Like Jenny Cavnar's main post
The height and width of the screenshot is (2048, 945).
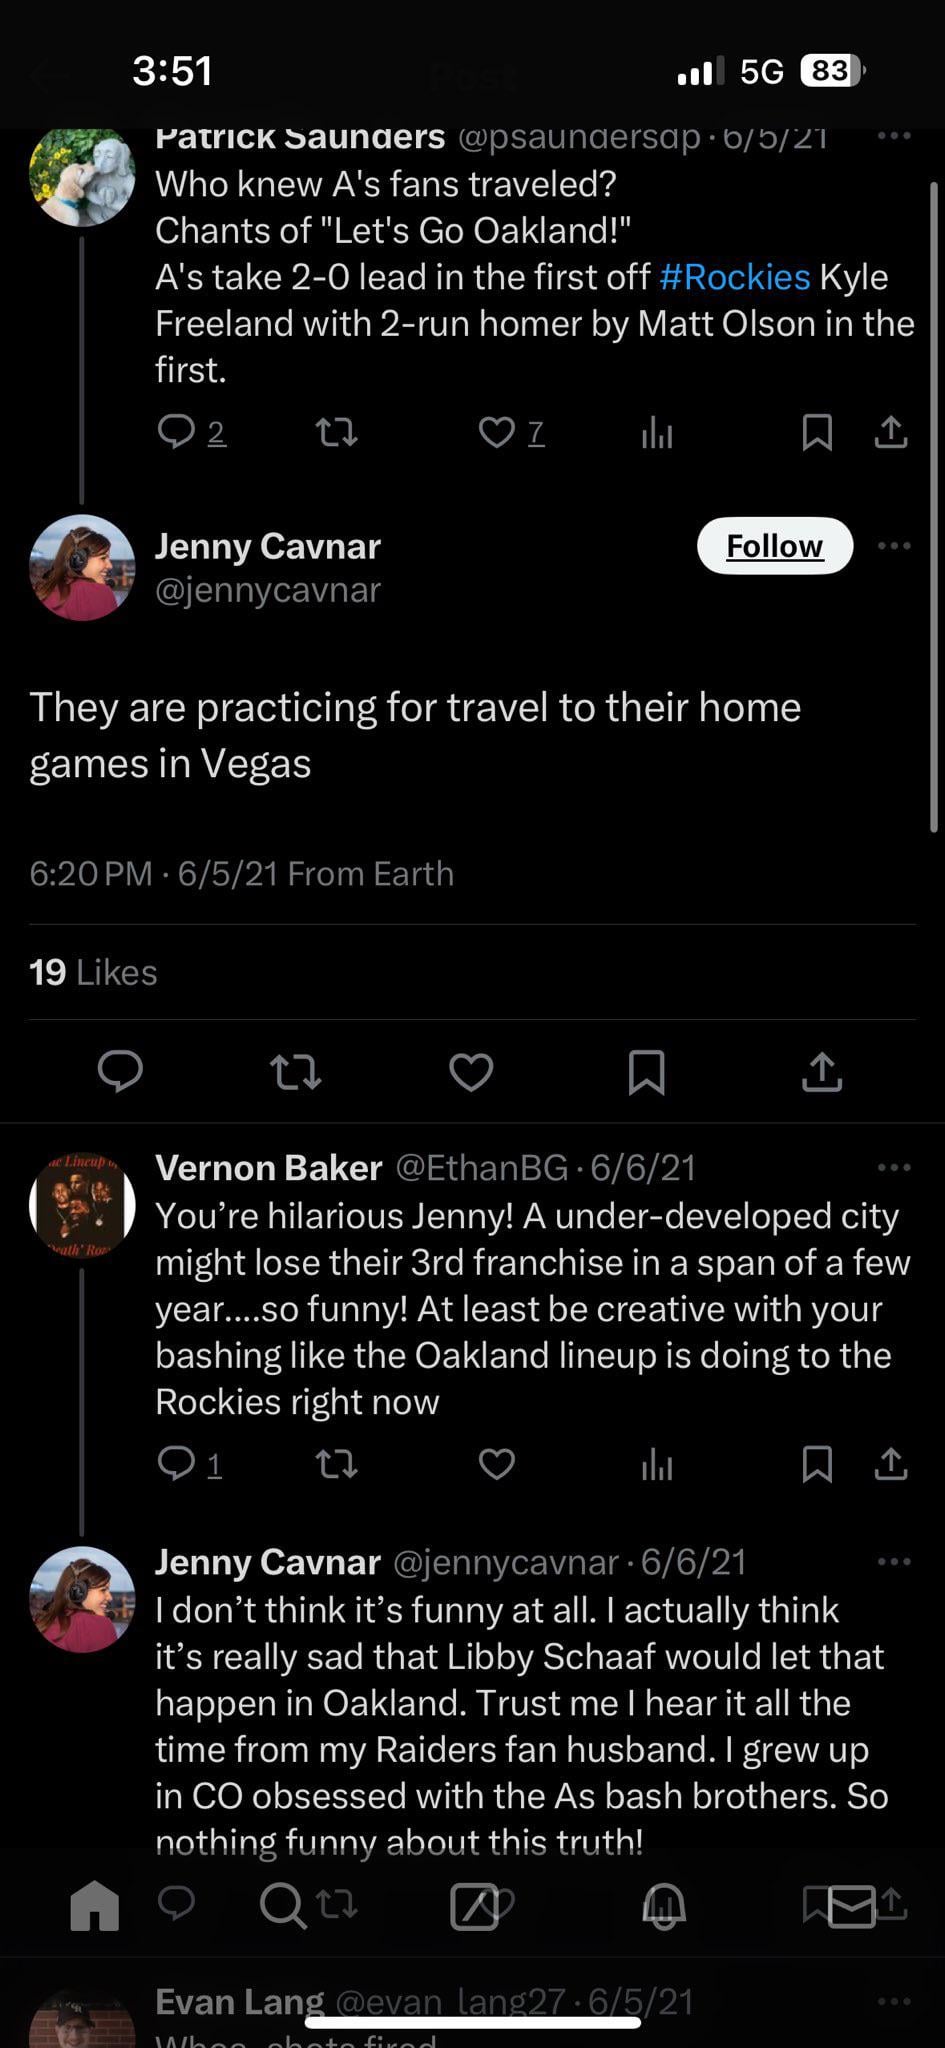coord(471,1072)
